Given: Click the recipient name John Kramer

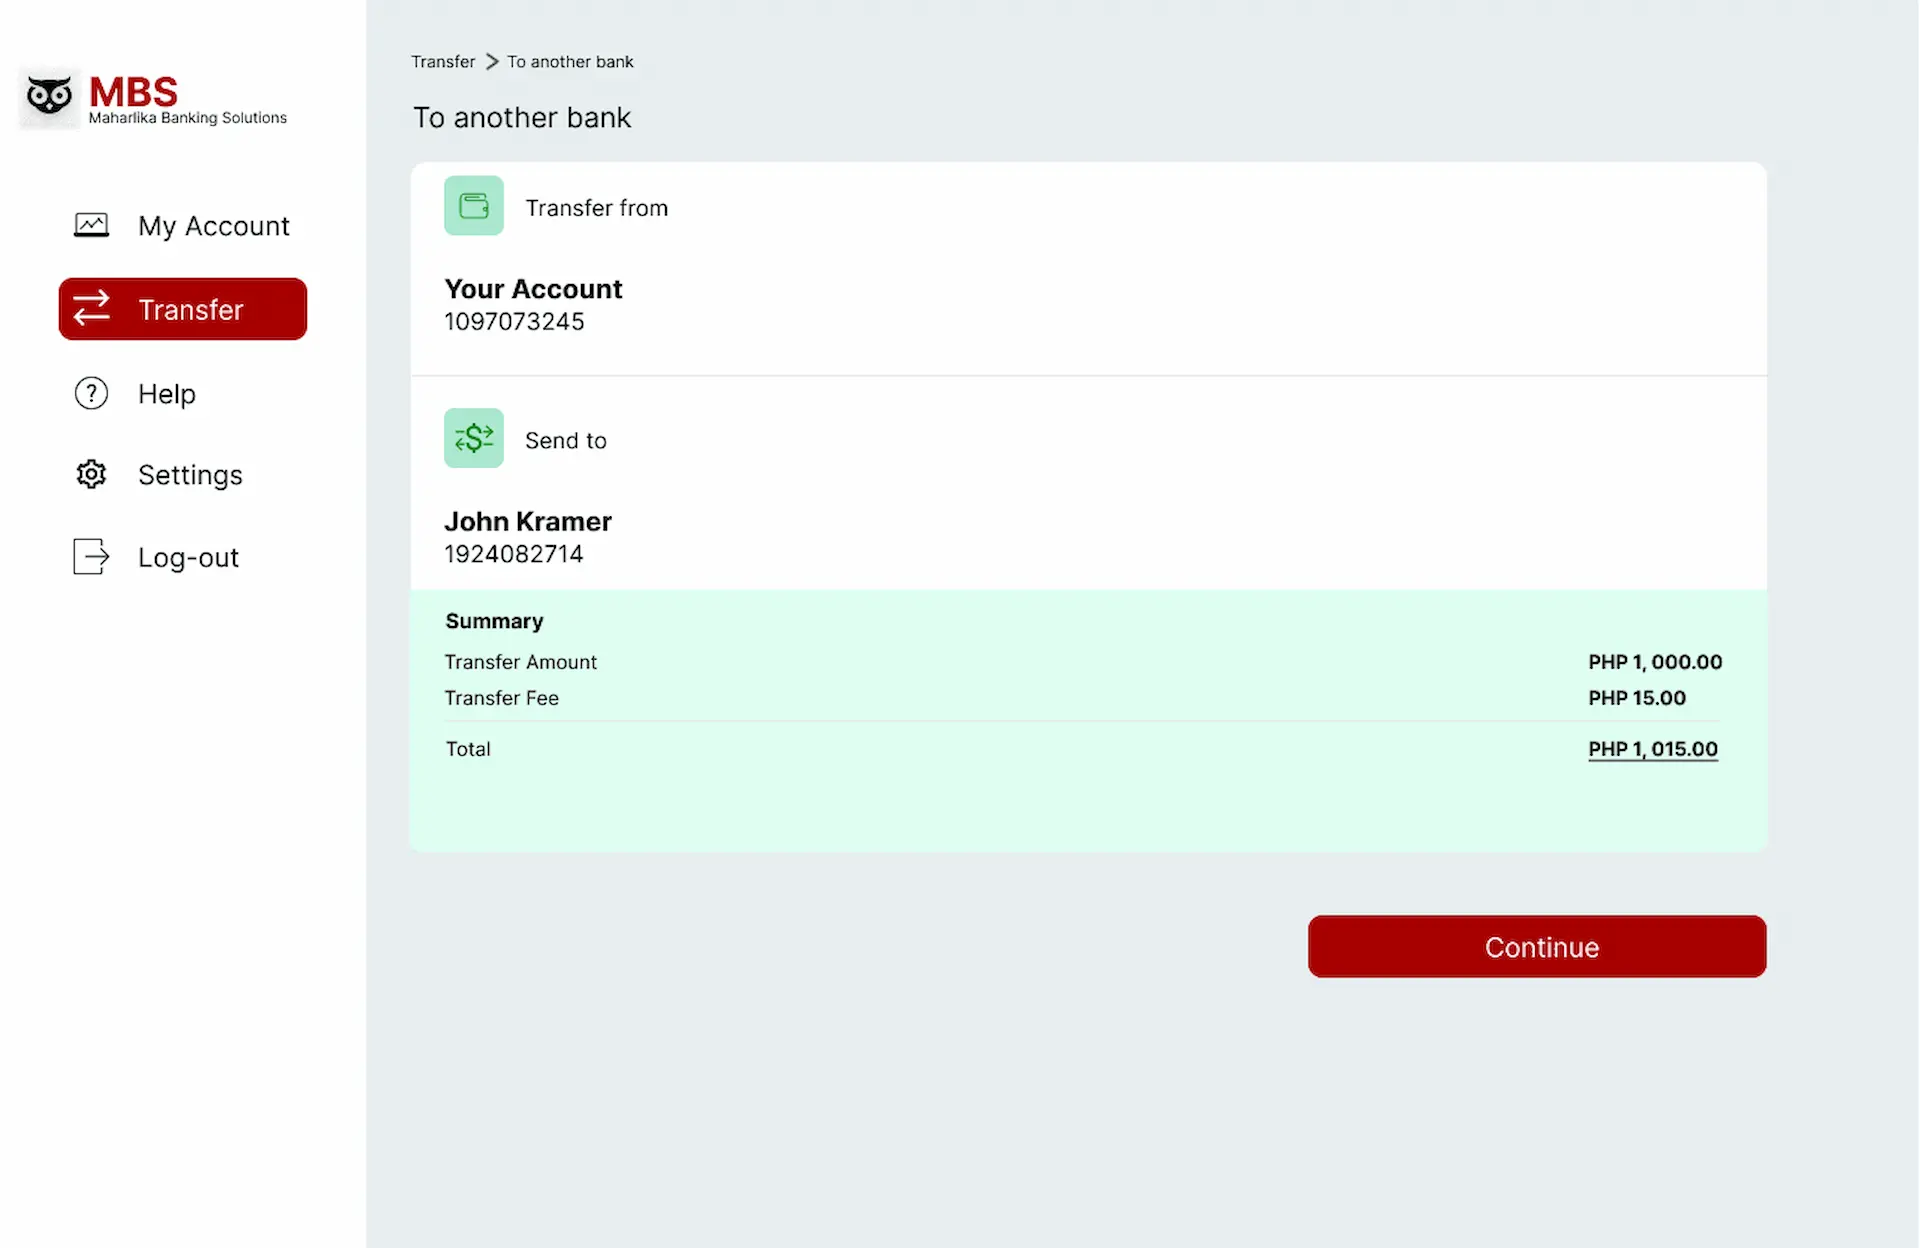Looking at the screenshot, I should coord(528,522).
